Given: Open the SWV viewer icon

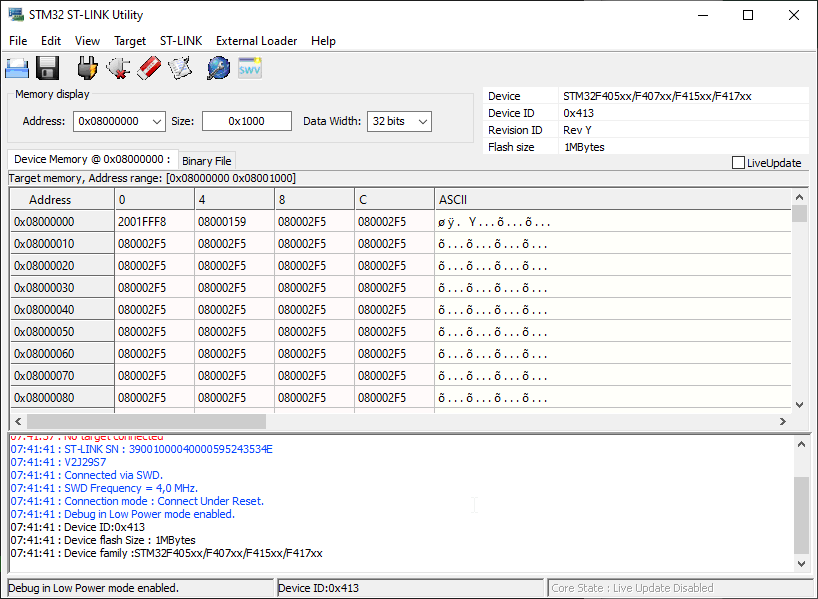Looking at the screenshot, I should point(249,68).
